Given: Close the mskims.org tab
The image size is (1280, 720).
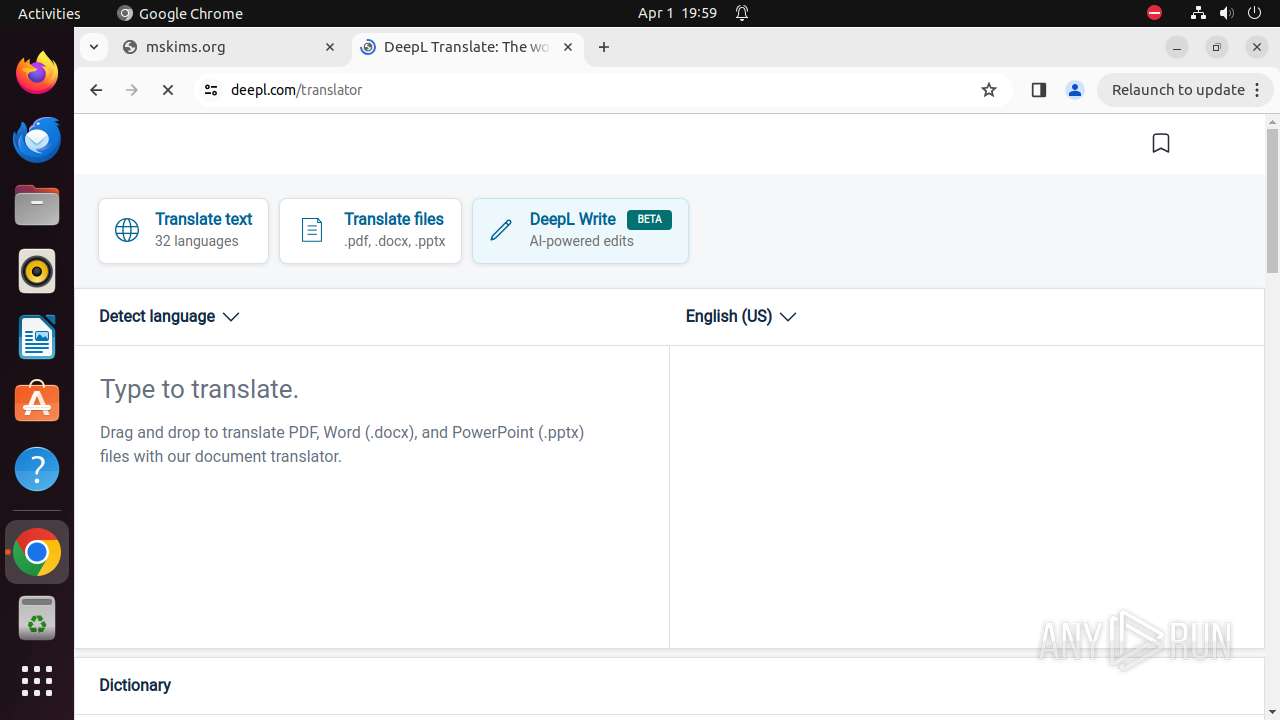Looking at the screenshot, I should 330,47.
